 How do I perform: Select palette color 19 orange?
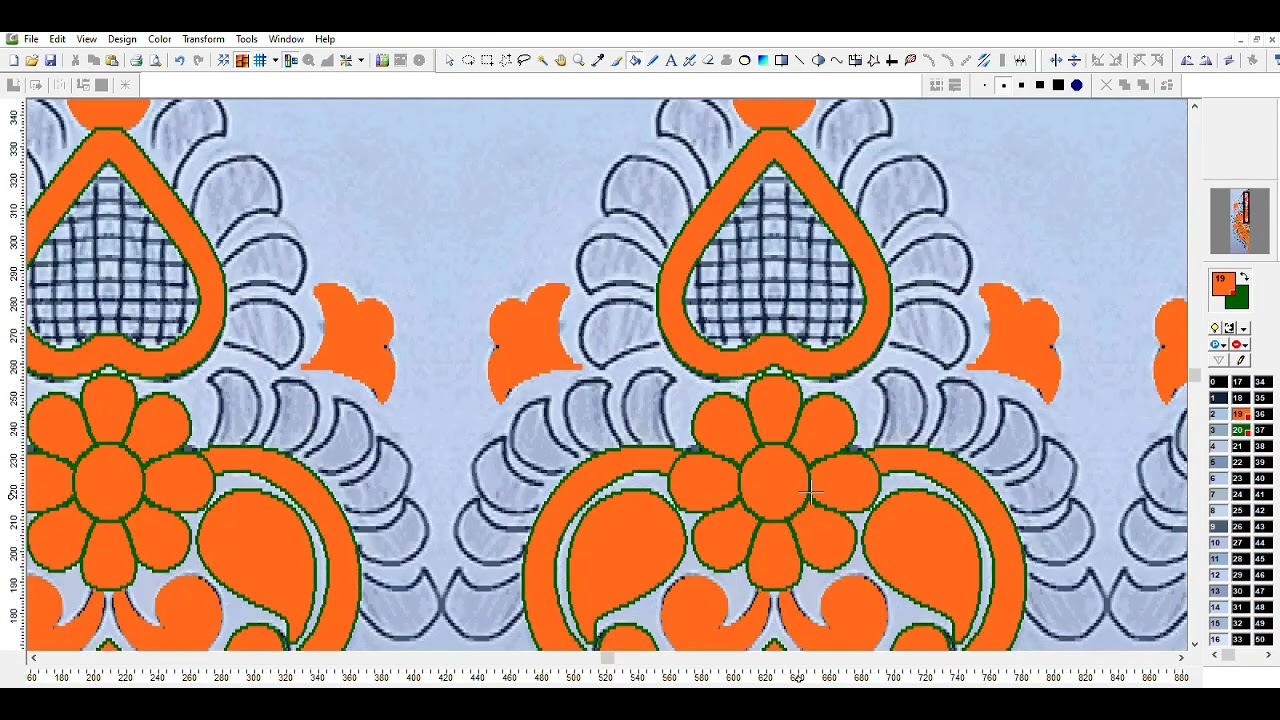tap(1240, 414)
